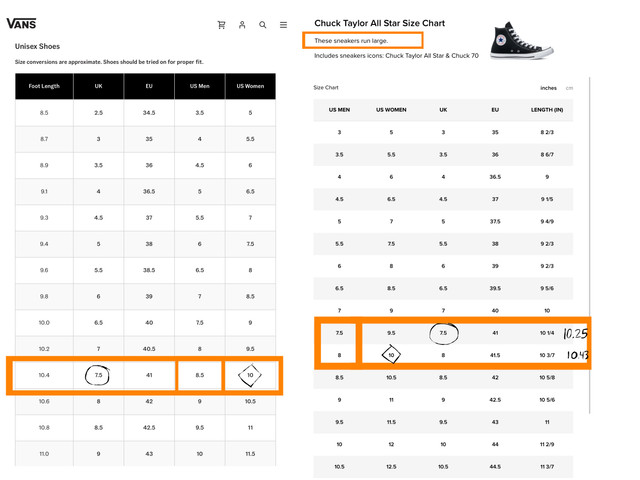
Task: Select the 9.1 foot length cell
Action: 44,191
